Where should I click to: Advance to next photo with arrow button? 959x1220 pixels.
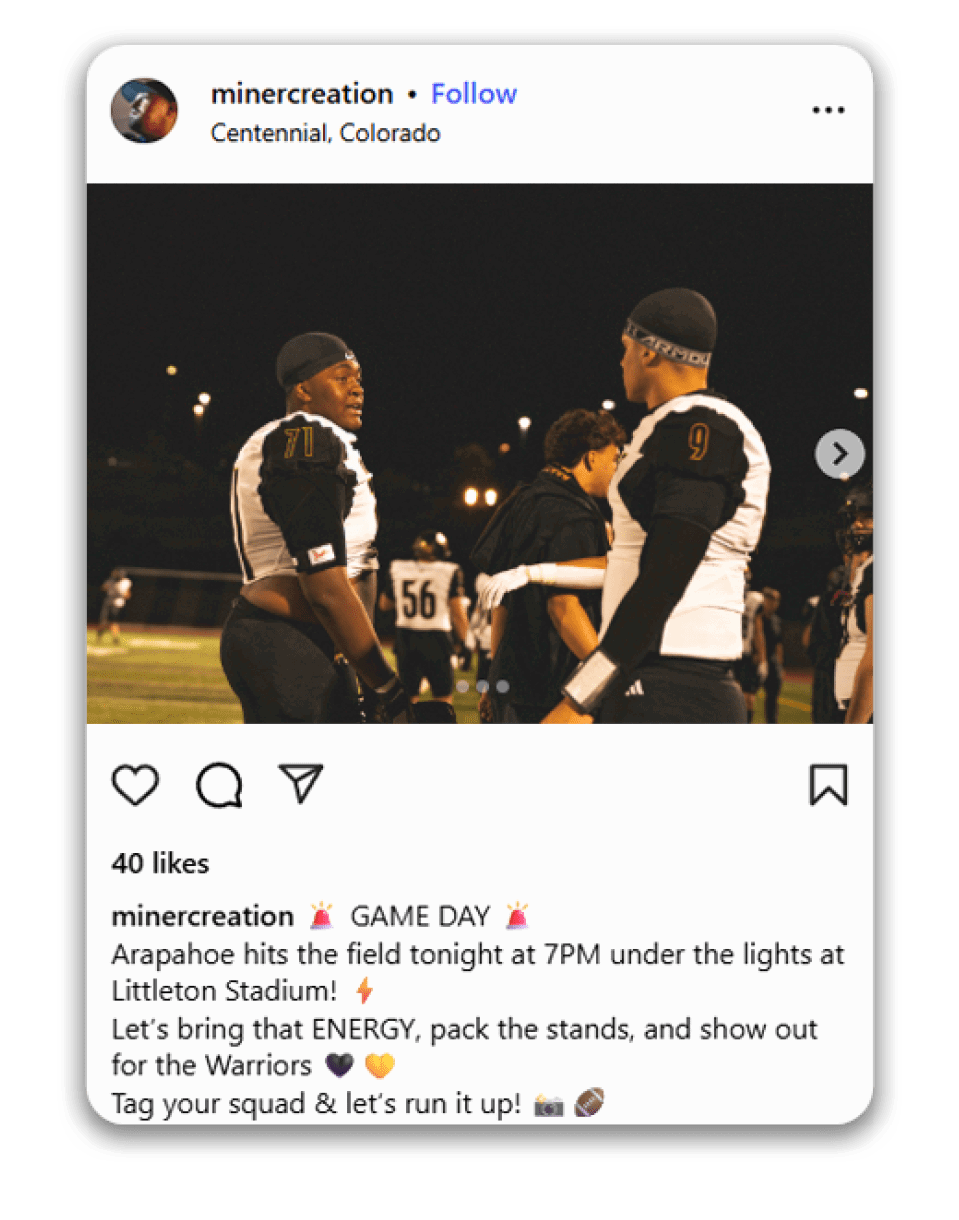pos(839,454)
